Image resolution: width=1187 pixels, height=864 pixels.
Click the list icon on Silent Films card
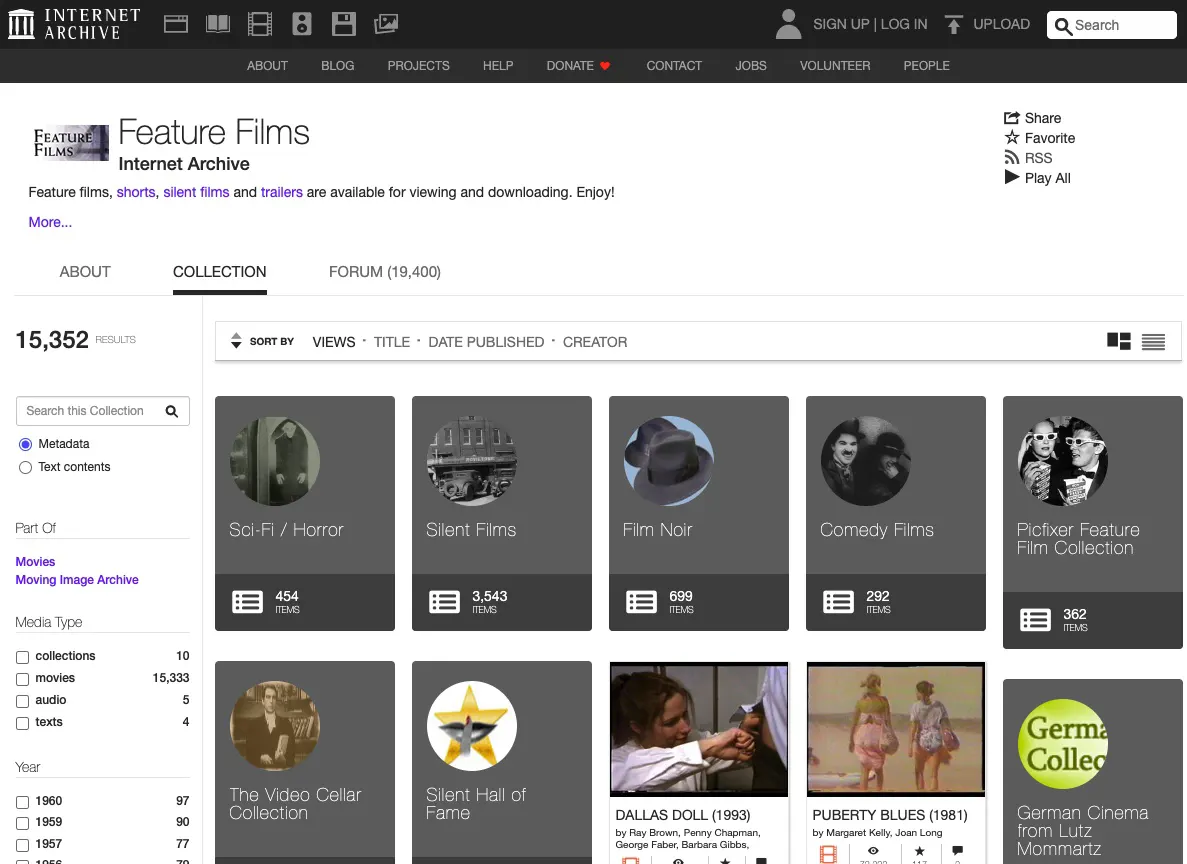[444, 602]
